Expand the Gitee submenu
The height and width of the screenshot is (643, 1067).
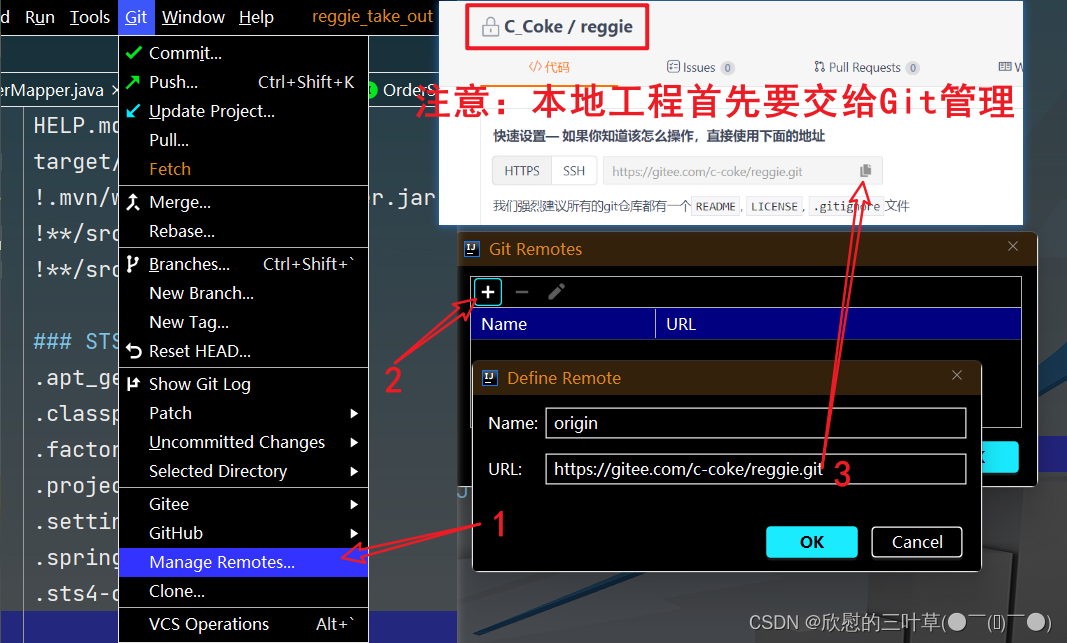click(244, 504)
